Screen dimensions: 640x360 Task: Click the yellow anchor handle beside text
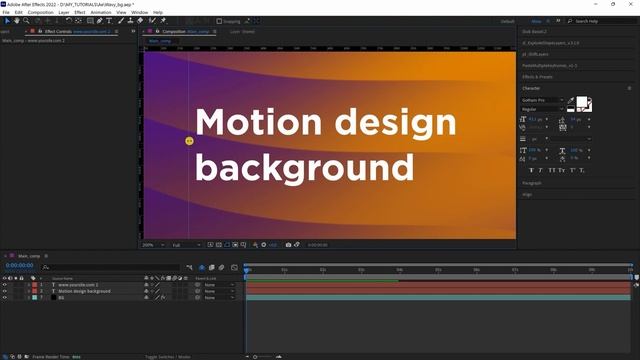[189, 141]
